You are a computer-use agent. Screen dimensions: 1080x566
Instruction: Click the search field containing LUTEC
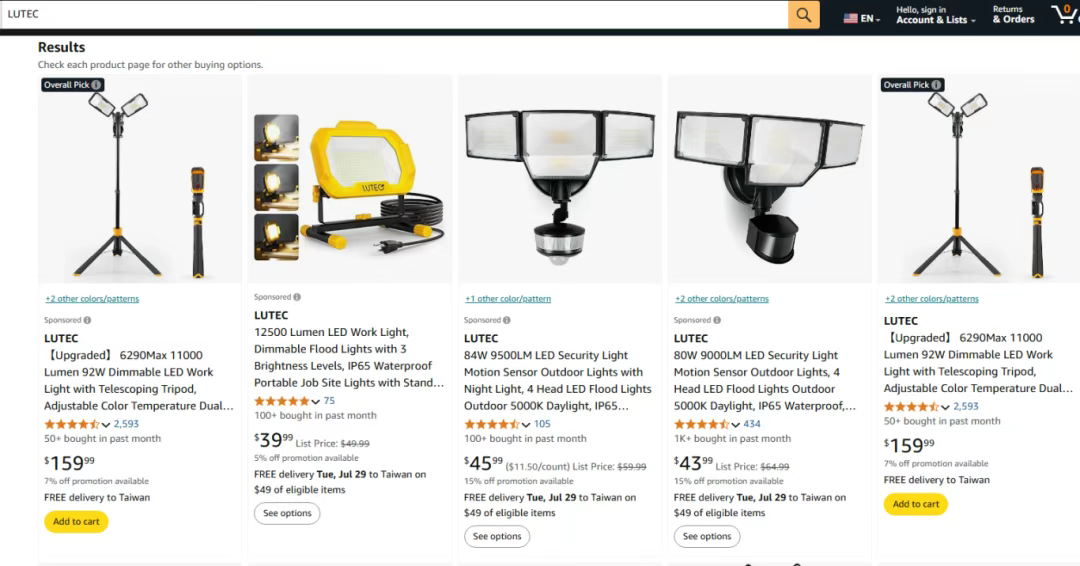pyautogui.click(x=395, y=15)
